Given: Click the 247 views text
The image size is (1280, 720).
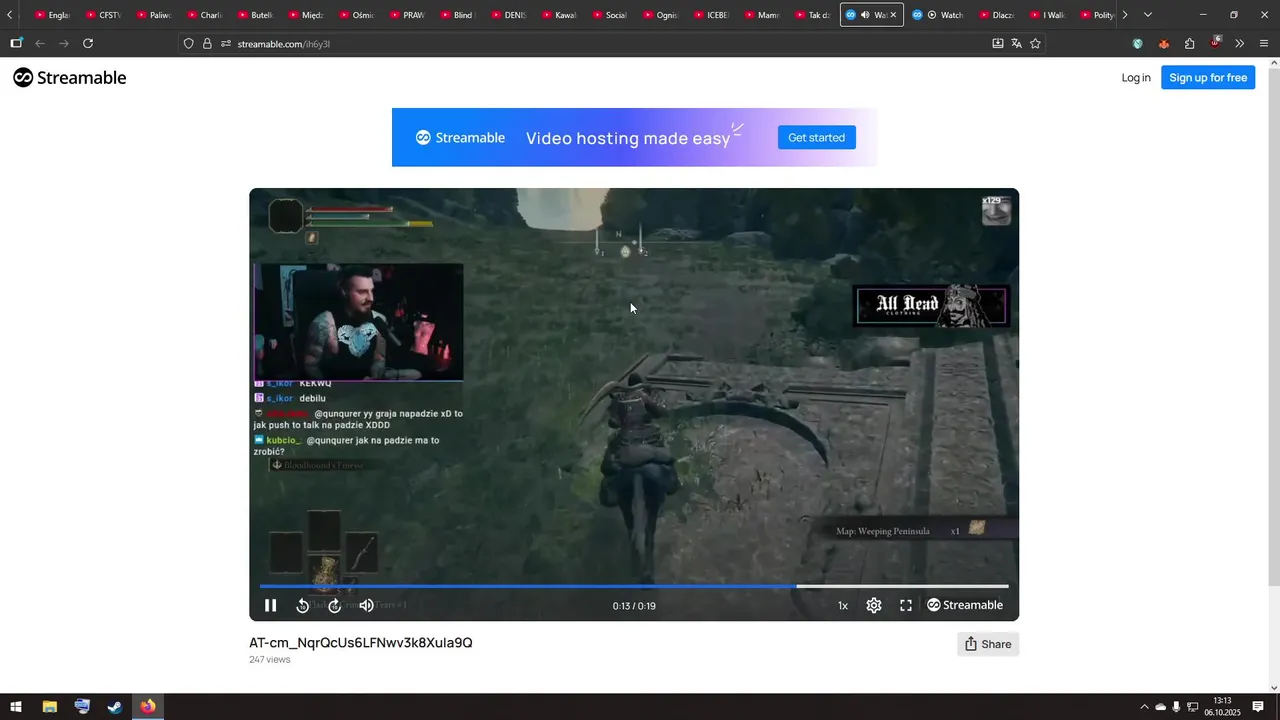Looking at the screenshot, I should point(270,660).
